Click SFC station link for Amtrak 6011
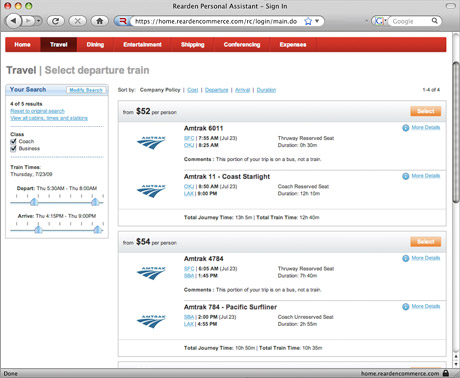The image size is (460, 378). (189, 138)
